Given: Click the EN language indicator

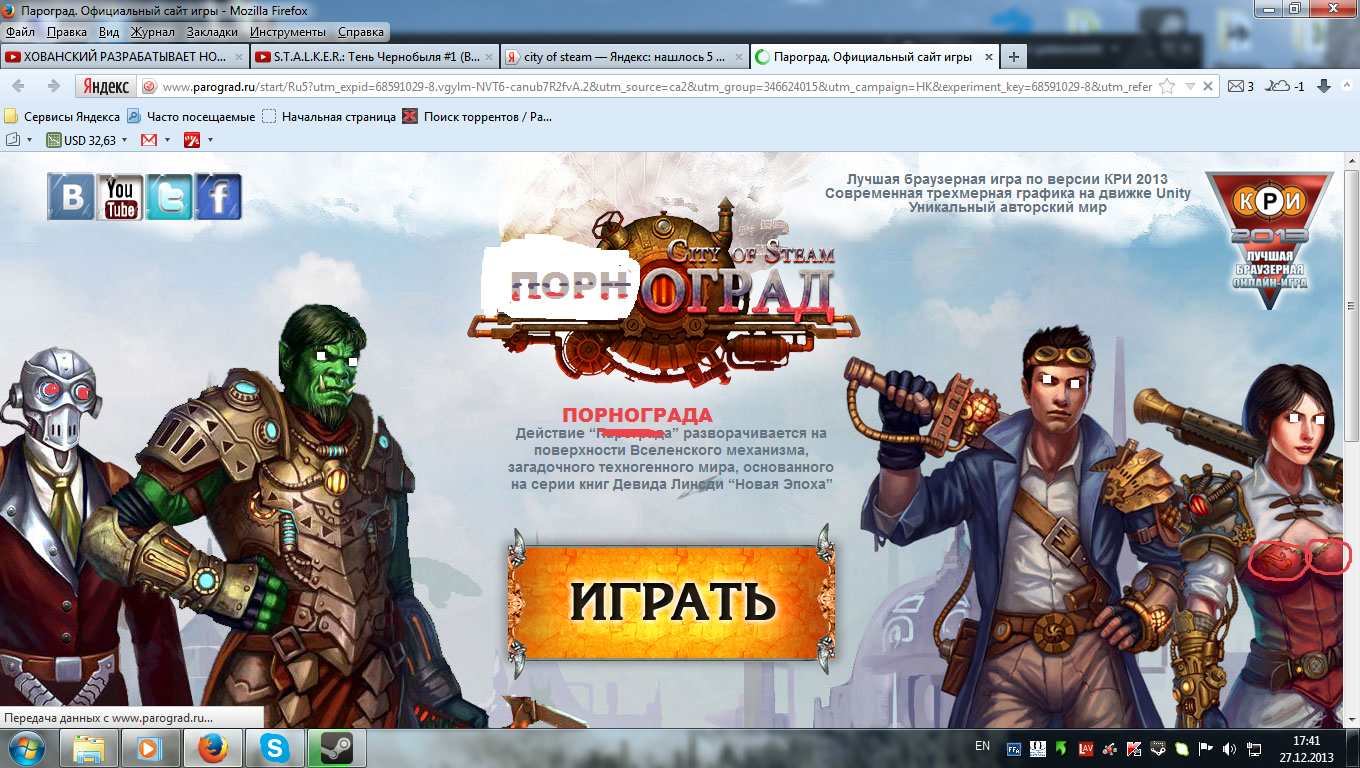Looking at the screenshot, I should coord(982,746).
